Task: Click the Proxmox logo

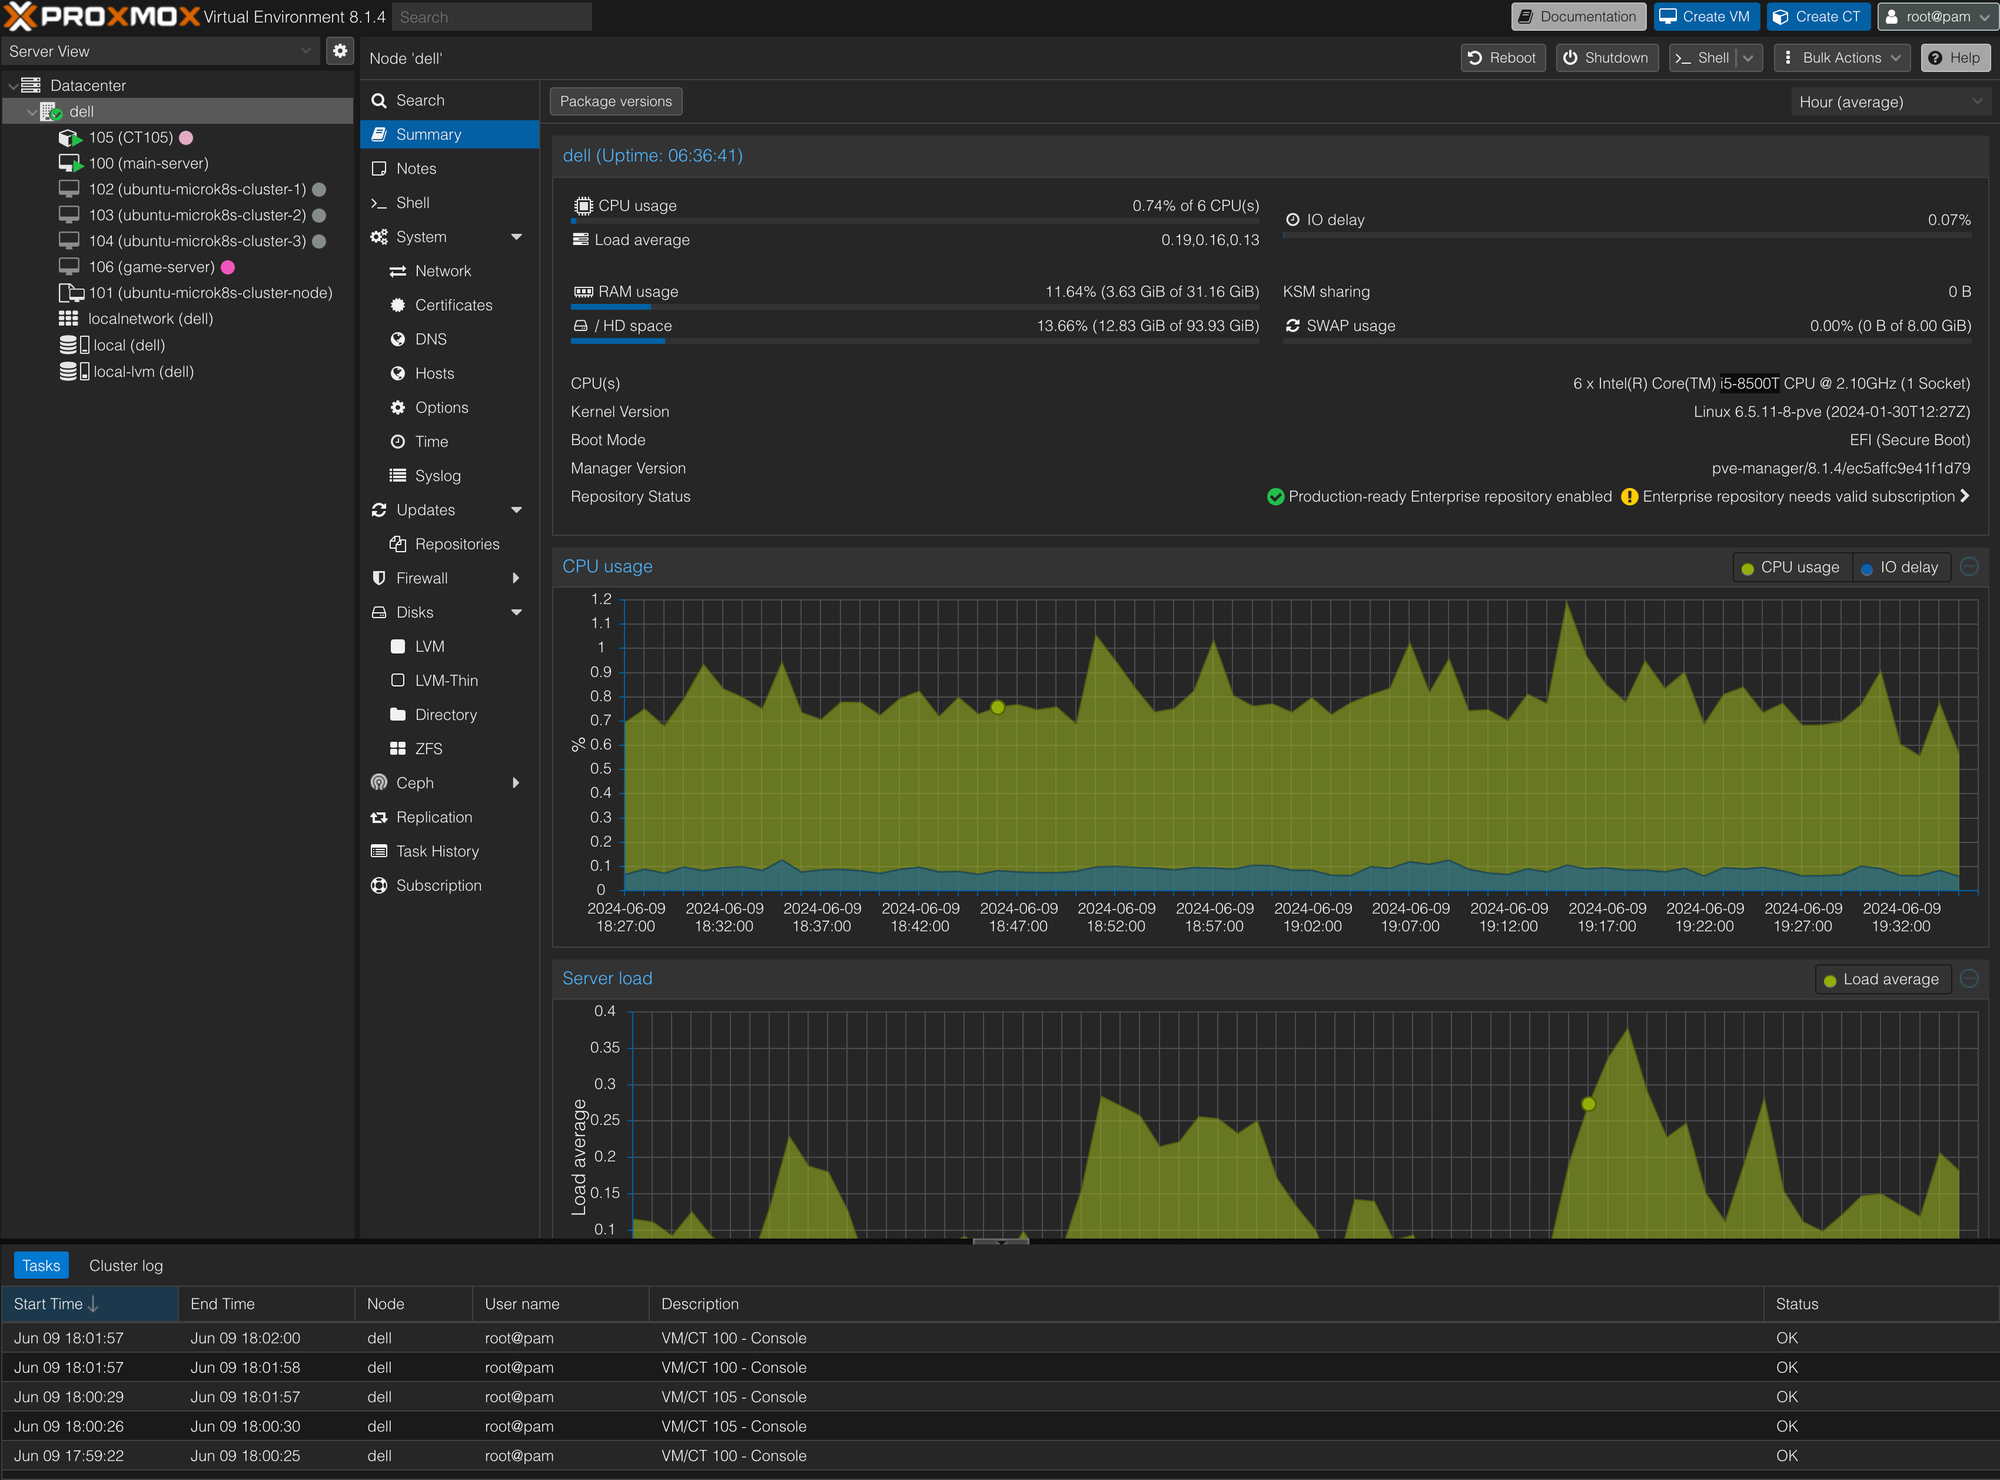Action: click(x=101, y=17)
